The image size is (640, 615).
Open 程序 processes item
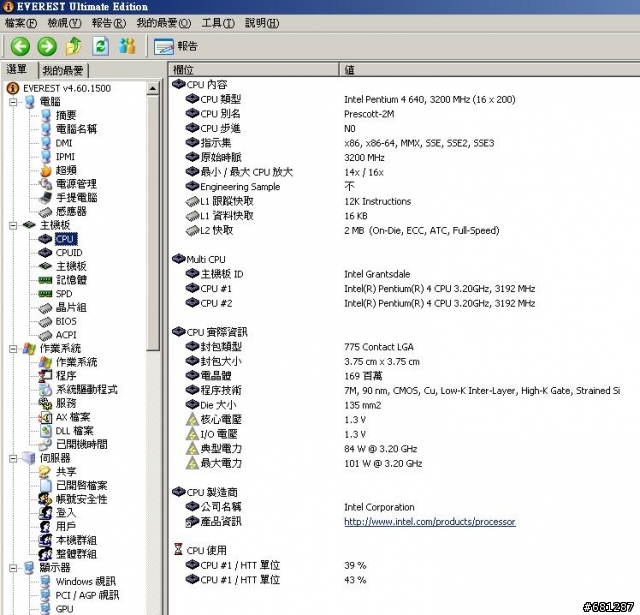[x=66, y=376]
